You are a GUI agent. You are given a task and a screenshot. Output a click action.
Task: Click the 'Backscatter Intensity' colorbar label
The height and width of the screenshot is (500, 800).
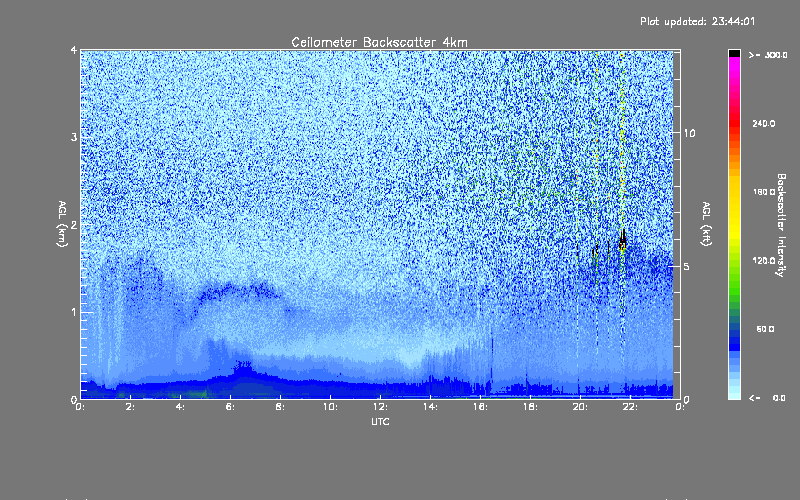[781, 225]
